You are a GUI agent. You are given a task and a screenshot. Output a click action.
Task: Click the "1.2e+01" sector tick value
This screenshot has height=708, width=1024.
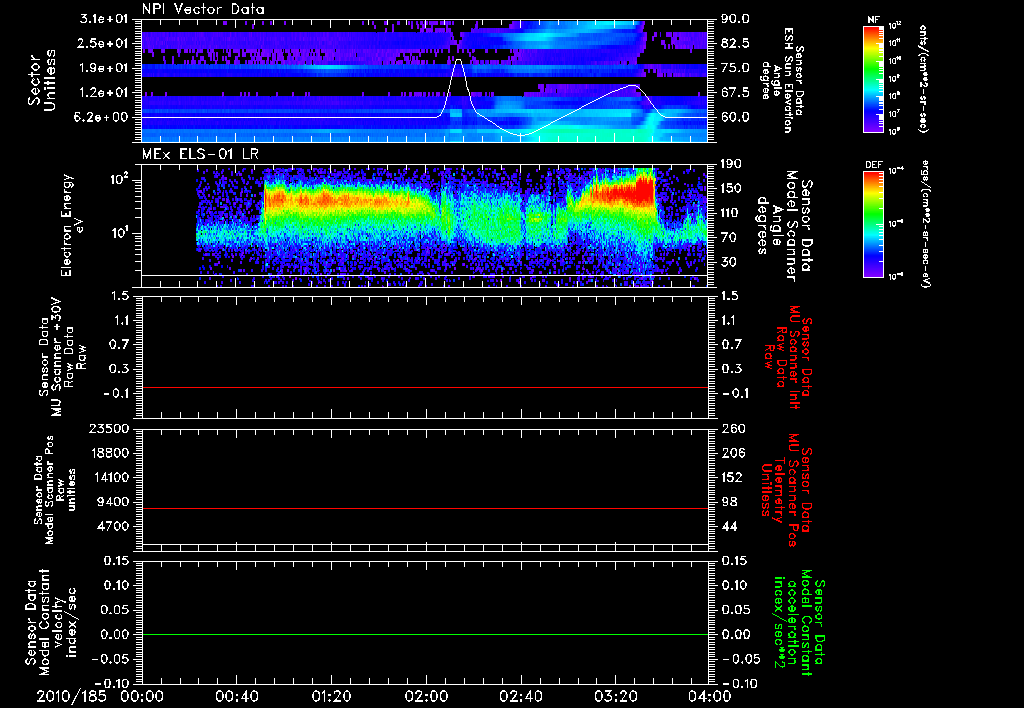103,93
